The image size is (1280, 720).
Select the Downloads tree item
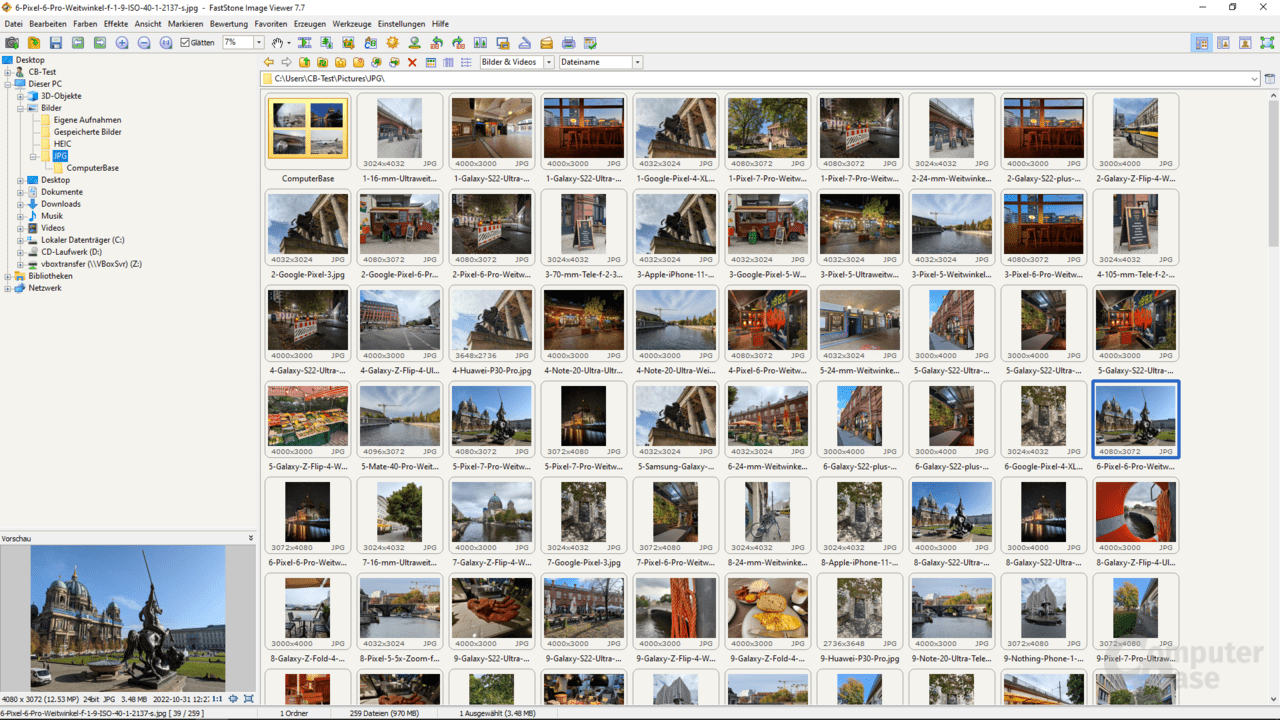pyautogui.click(x=61, y=204)
